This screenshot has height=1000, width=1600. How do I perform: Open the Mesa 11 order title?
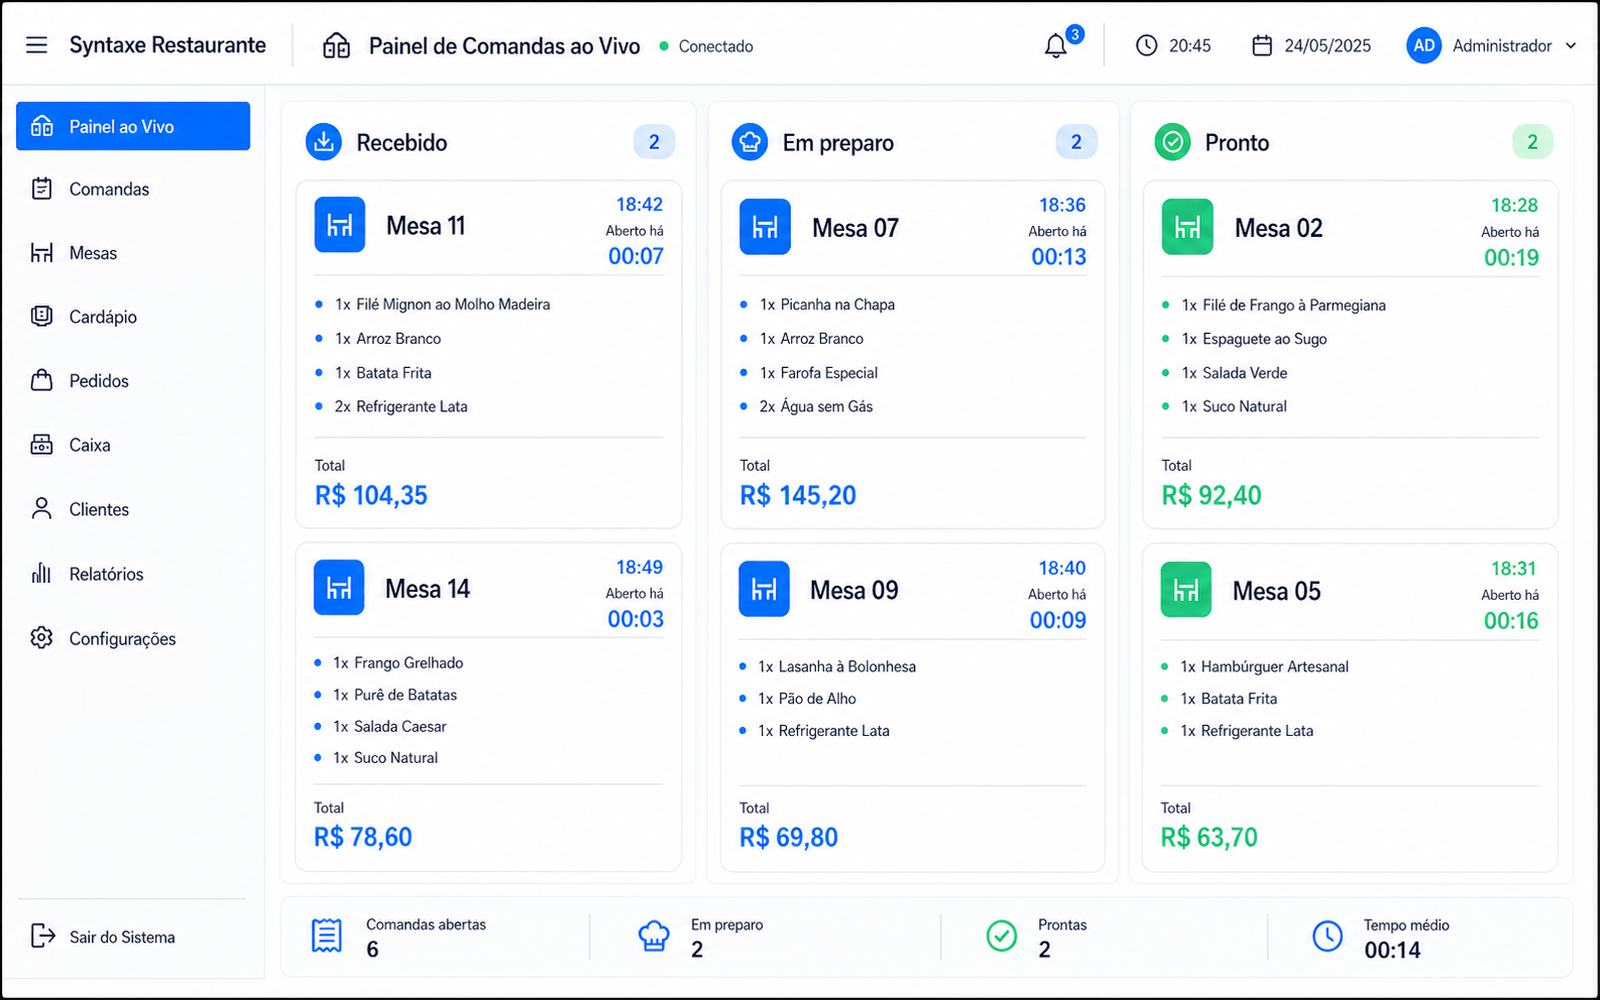coord(426,226)
